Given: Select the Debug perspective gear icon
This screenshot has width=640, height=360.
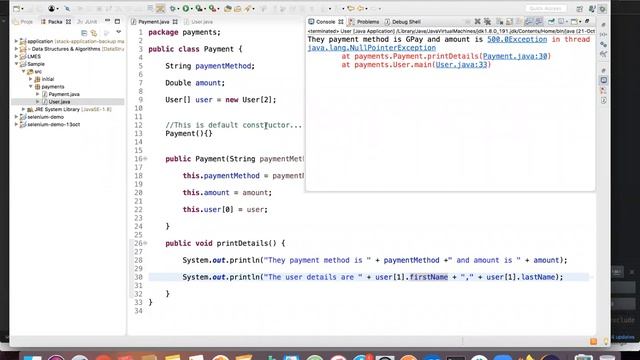Looking at the screenshot, I should (602, 9).
